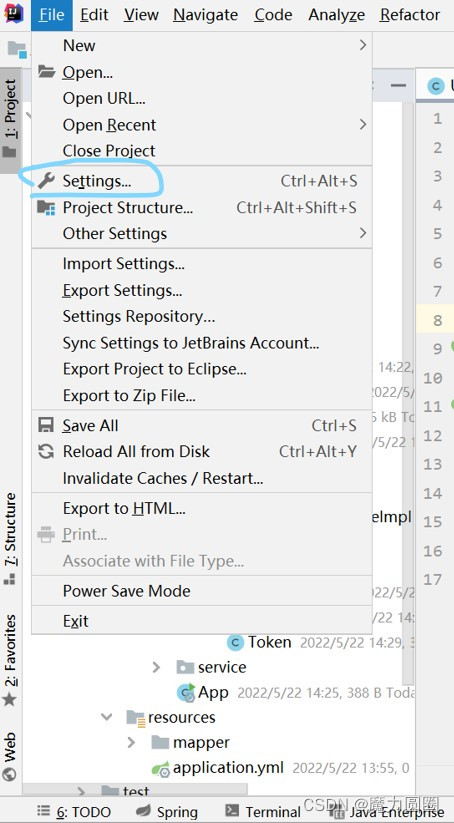Expand the service folder in project tree
Image resolution: width=454 pixels, height=823 pixels.
[156, 667]
